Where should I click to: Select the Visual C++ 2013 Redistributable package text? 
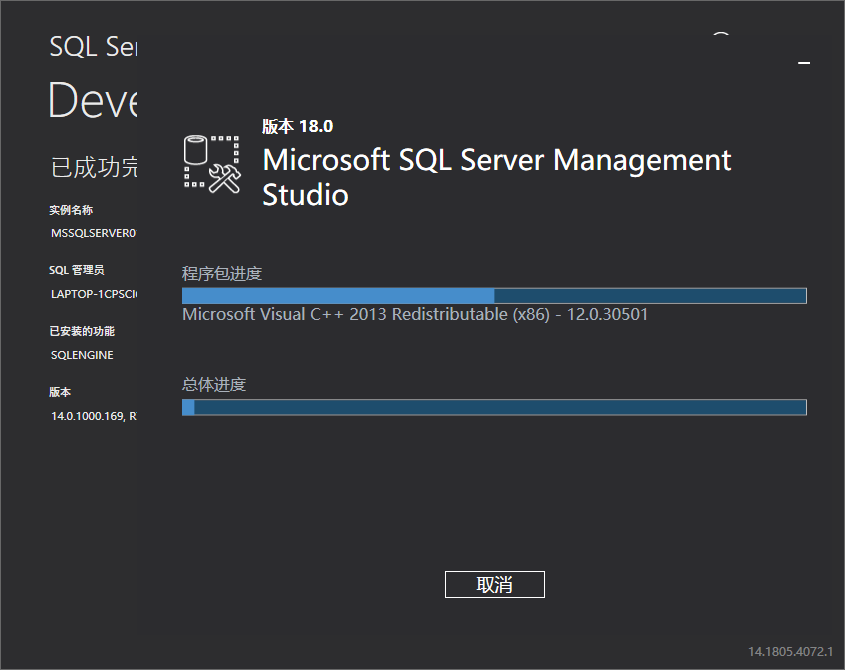[415, 314]
